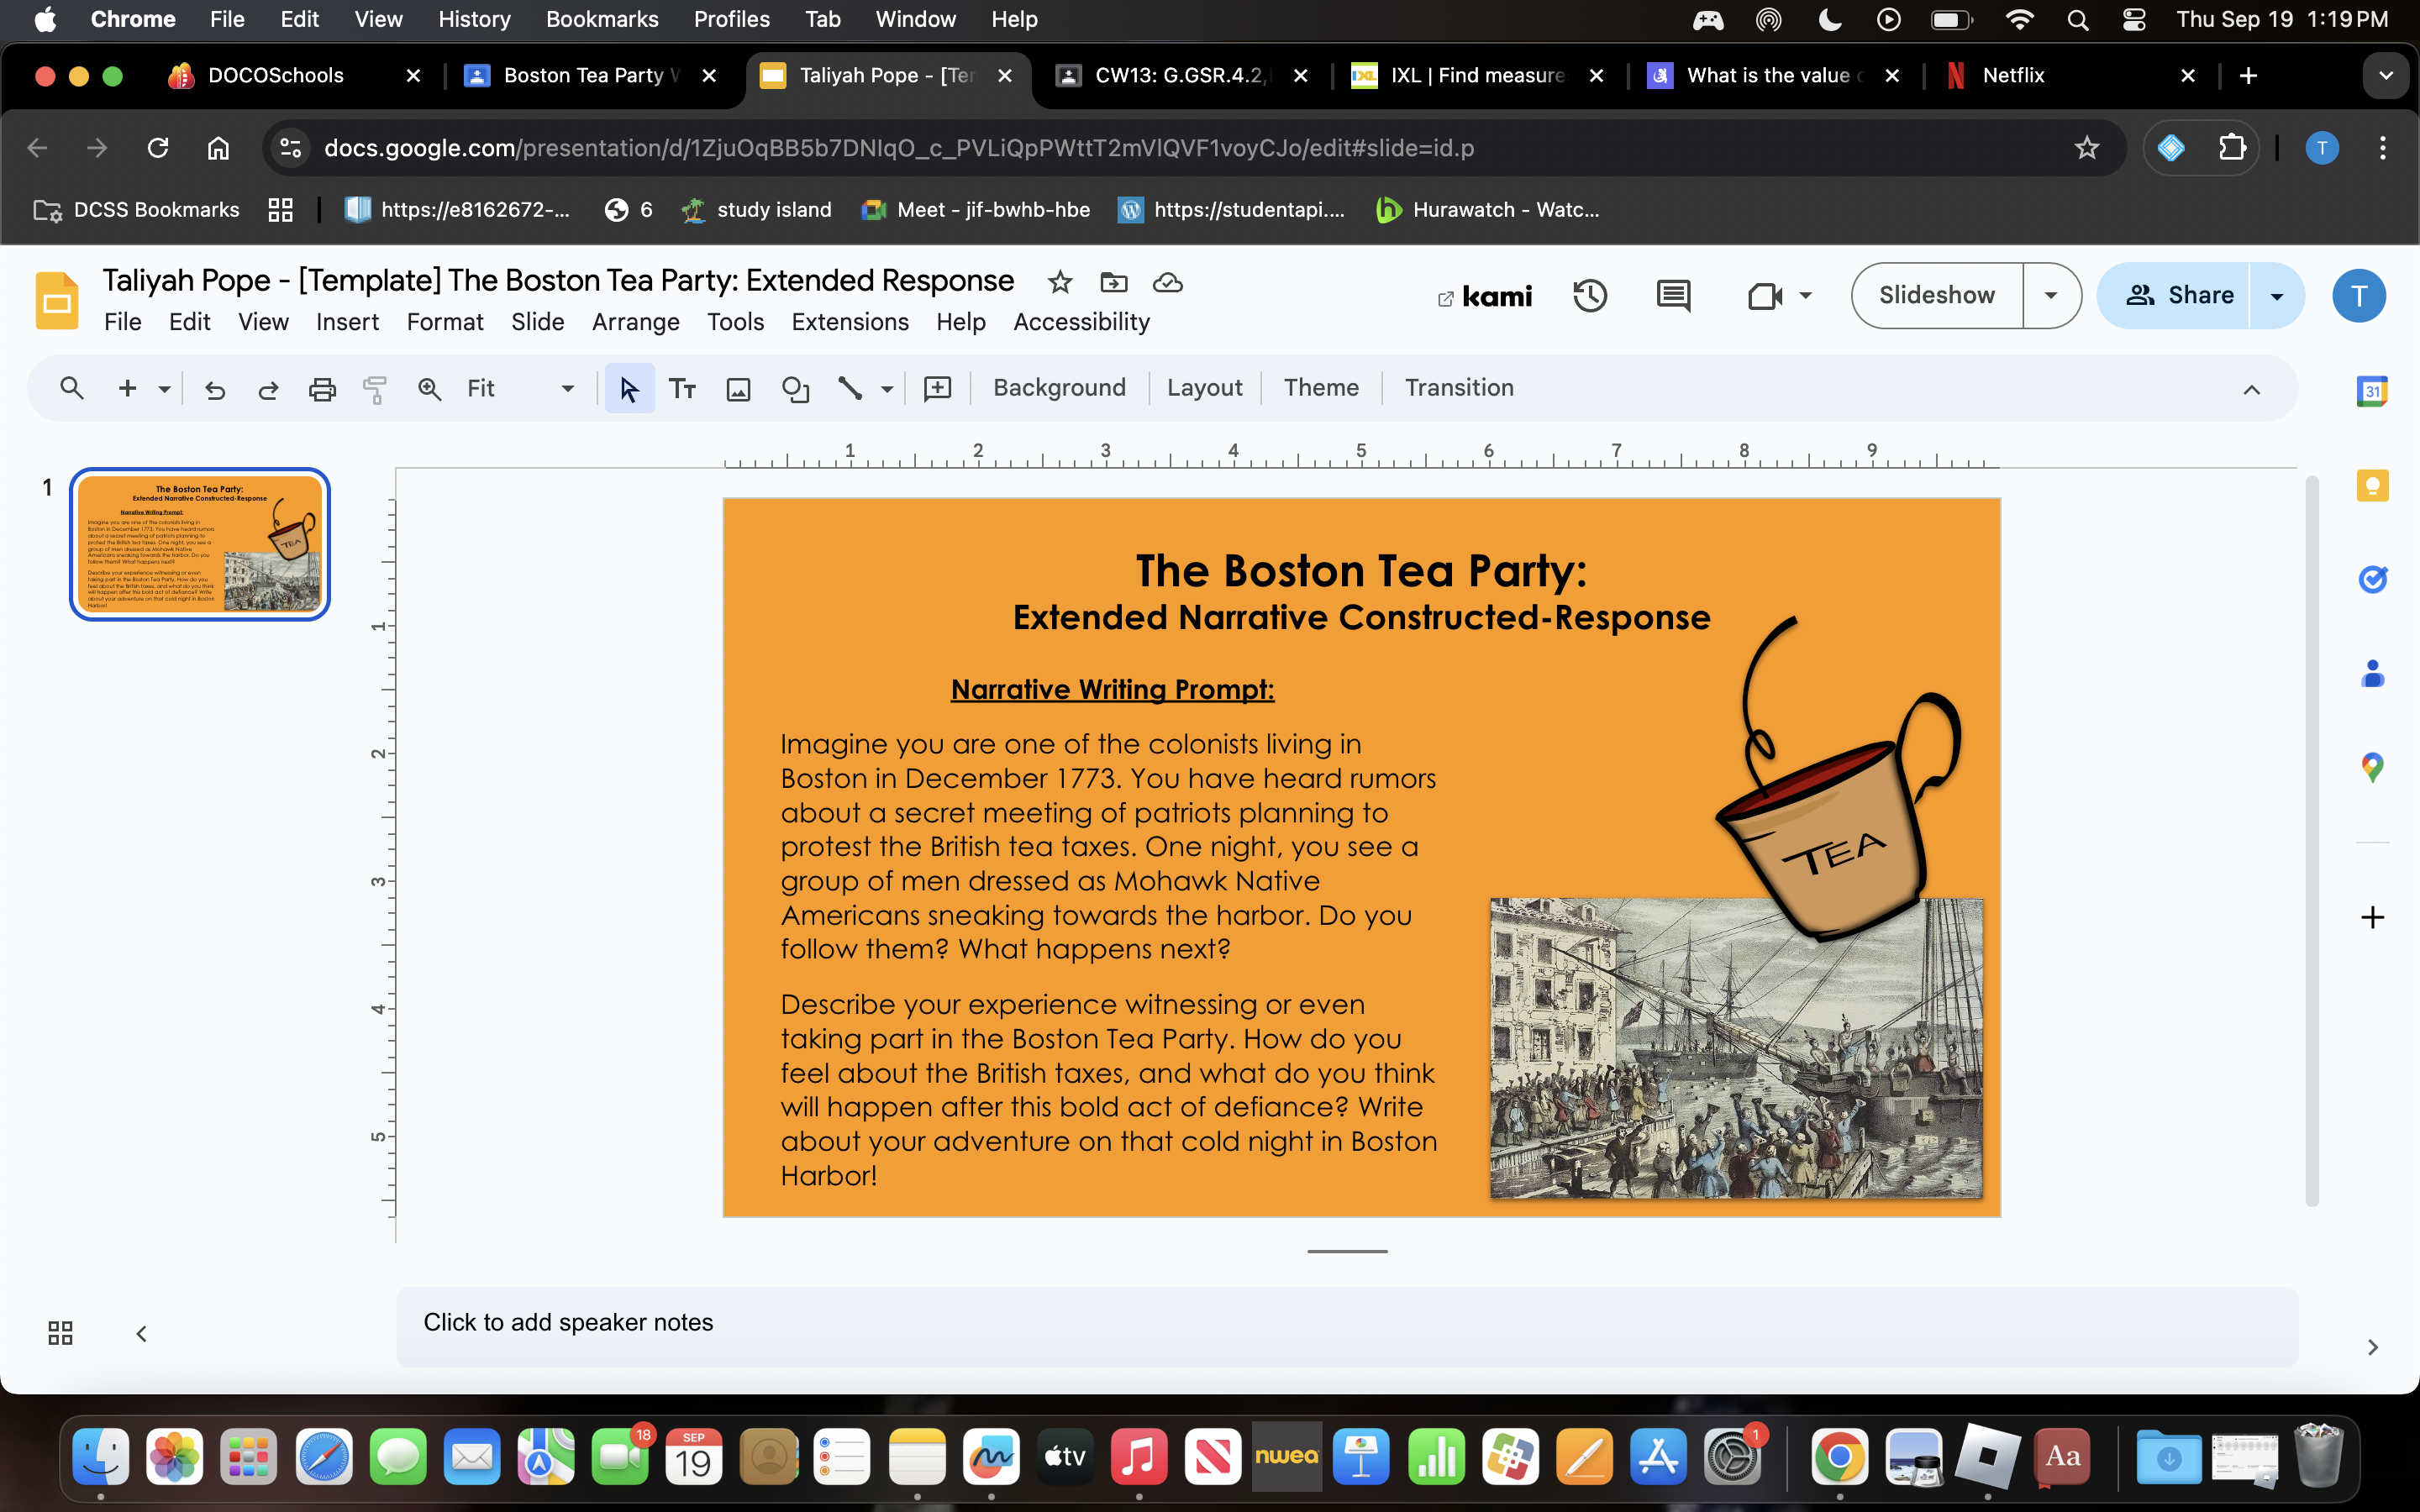Open Background settings

(x=1059, y=388)
